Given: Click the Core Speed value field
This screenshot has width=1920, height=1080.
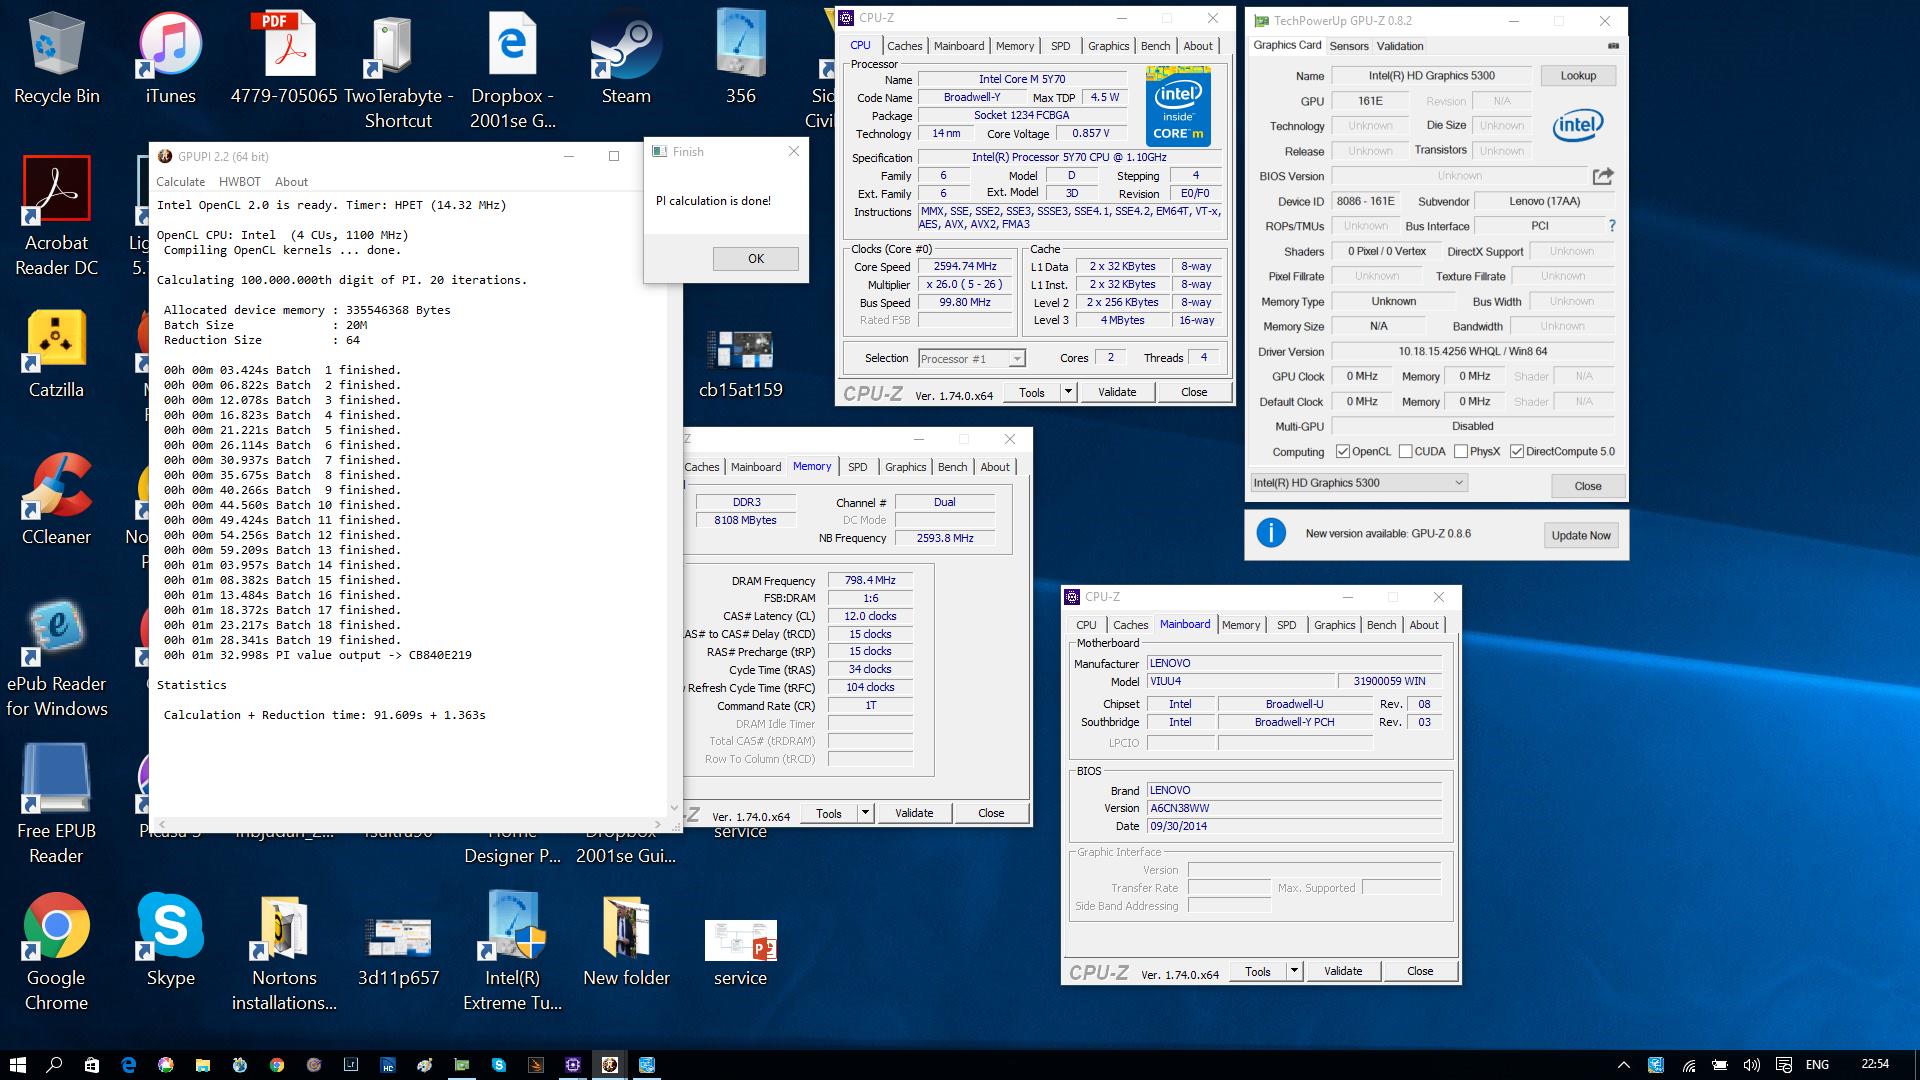Looking at the screenshot, I should 965,267.
